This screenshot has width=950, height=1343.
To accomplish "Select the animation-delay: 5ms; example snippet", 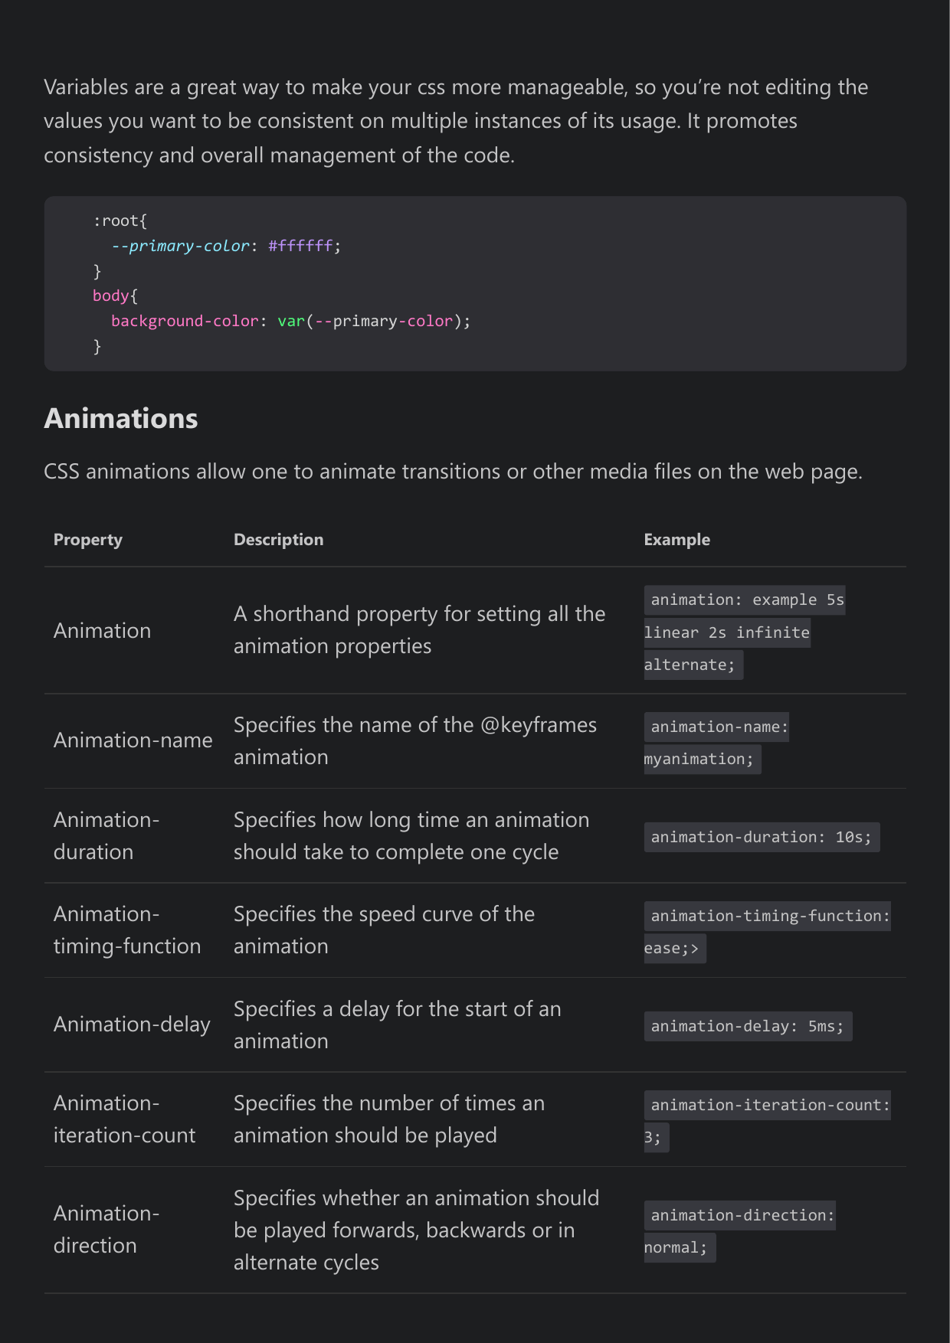I will [748, 1025].
